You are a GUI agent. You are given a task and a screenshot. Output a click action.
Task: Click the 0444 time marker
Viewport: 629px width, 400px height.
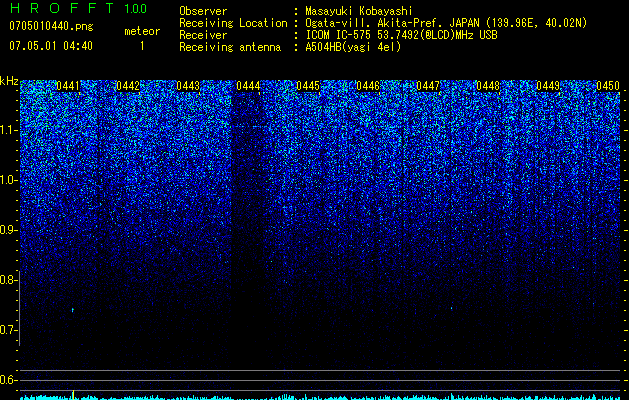coord(248,86)
